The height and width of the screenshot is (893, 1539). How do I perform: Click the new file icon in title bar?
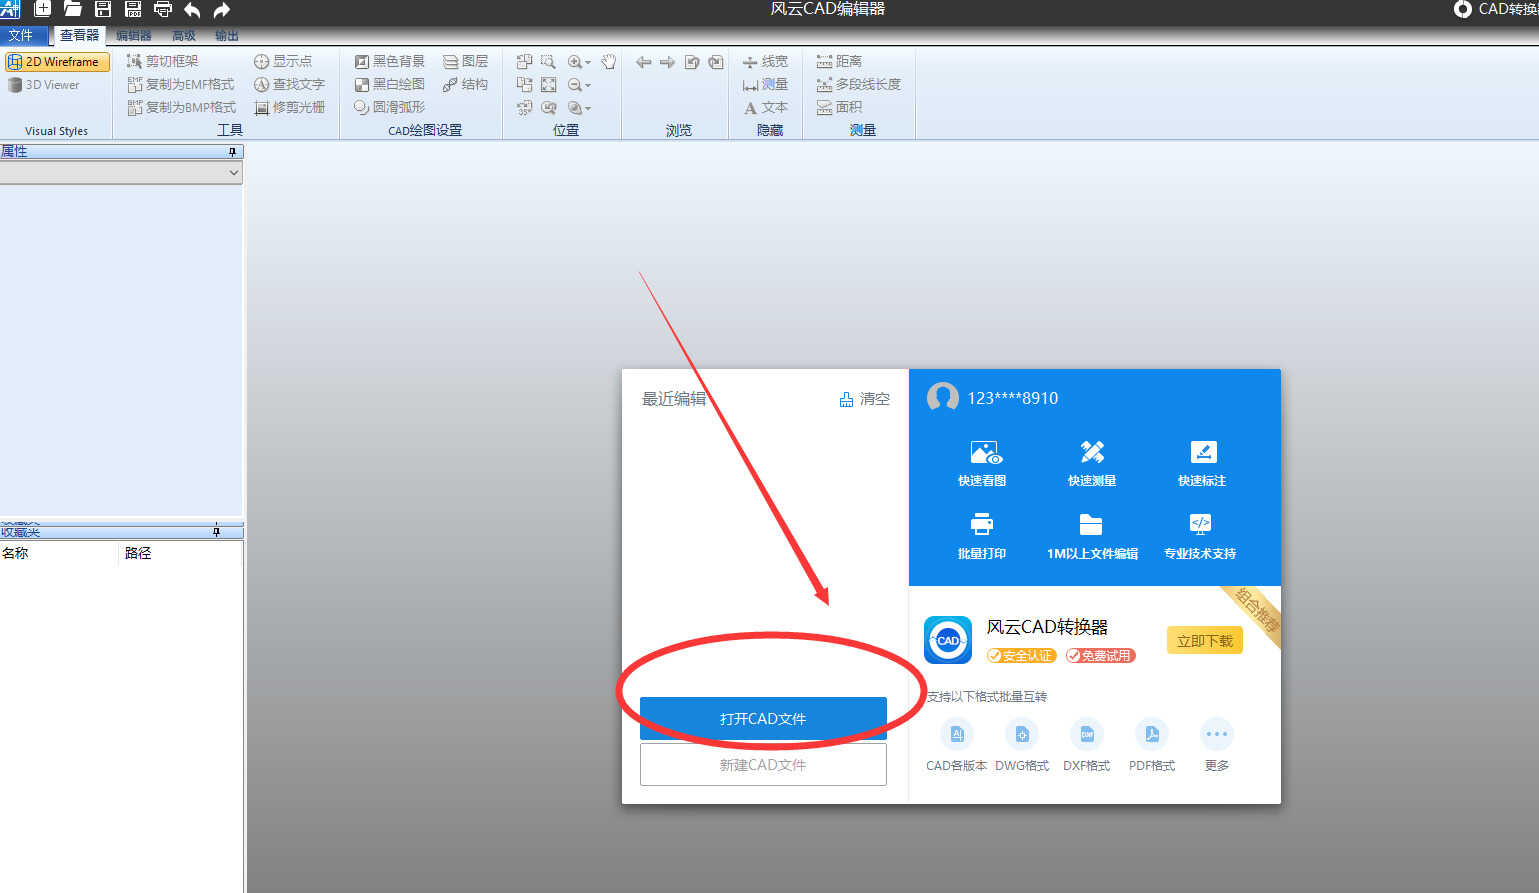click(x=43, y=9)
